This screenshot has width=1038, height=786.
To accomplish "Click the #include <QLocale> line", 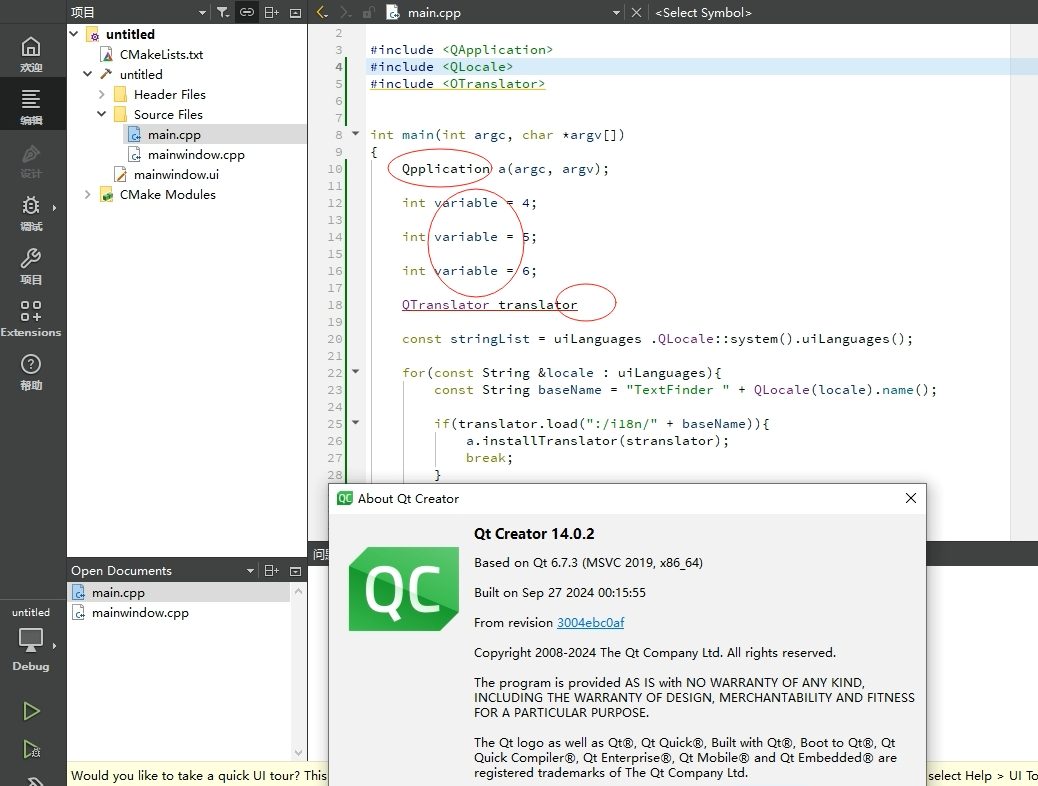I will (x=441, y=66).
